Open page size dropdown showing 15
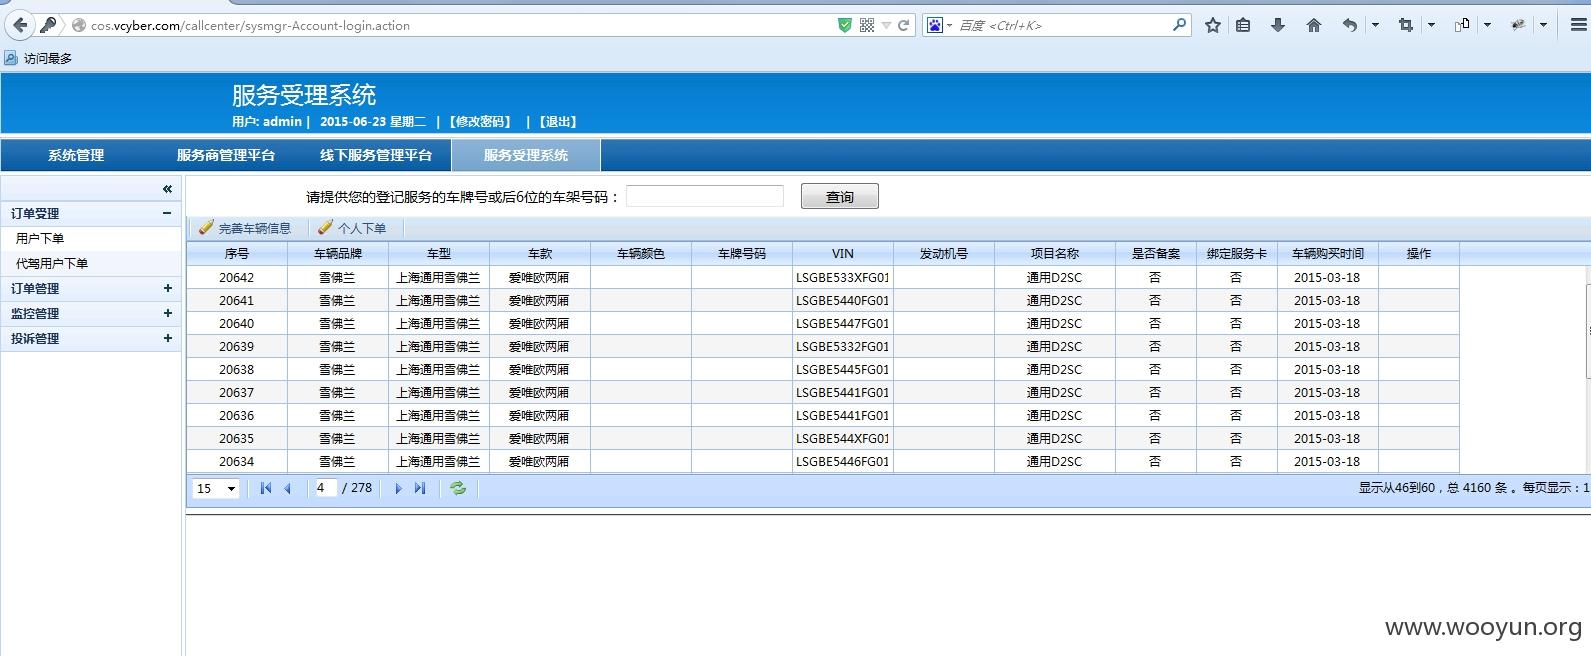The width and height of the screenshot is (1591, 656). pos(216,489)
